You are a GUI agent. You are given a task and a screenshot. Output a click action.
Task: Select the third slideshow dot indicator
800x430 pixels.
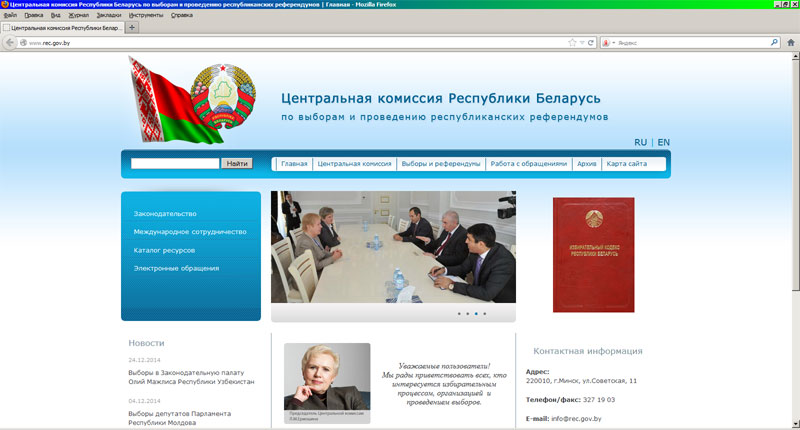point(476,314)
